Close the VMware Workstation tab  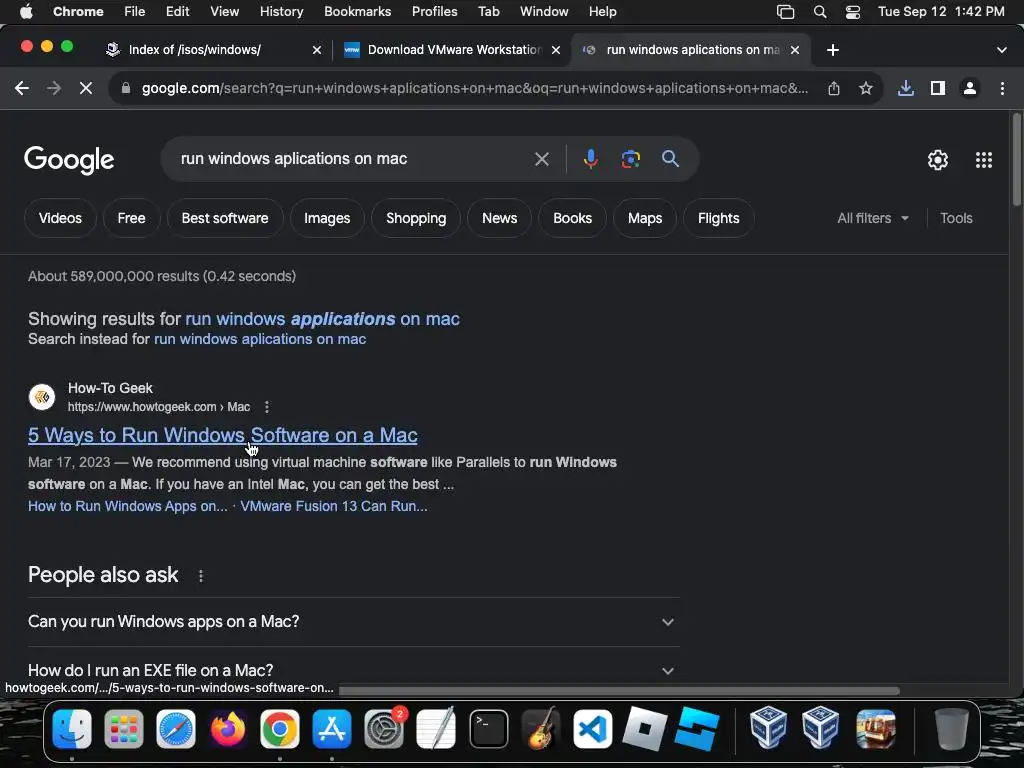556,50
